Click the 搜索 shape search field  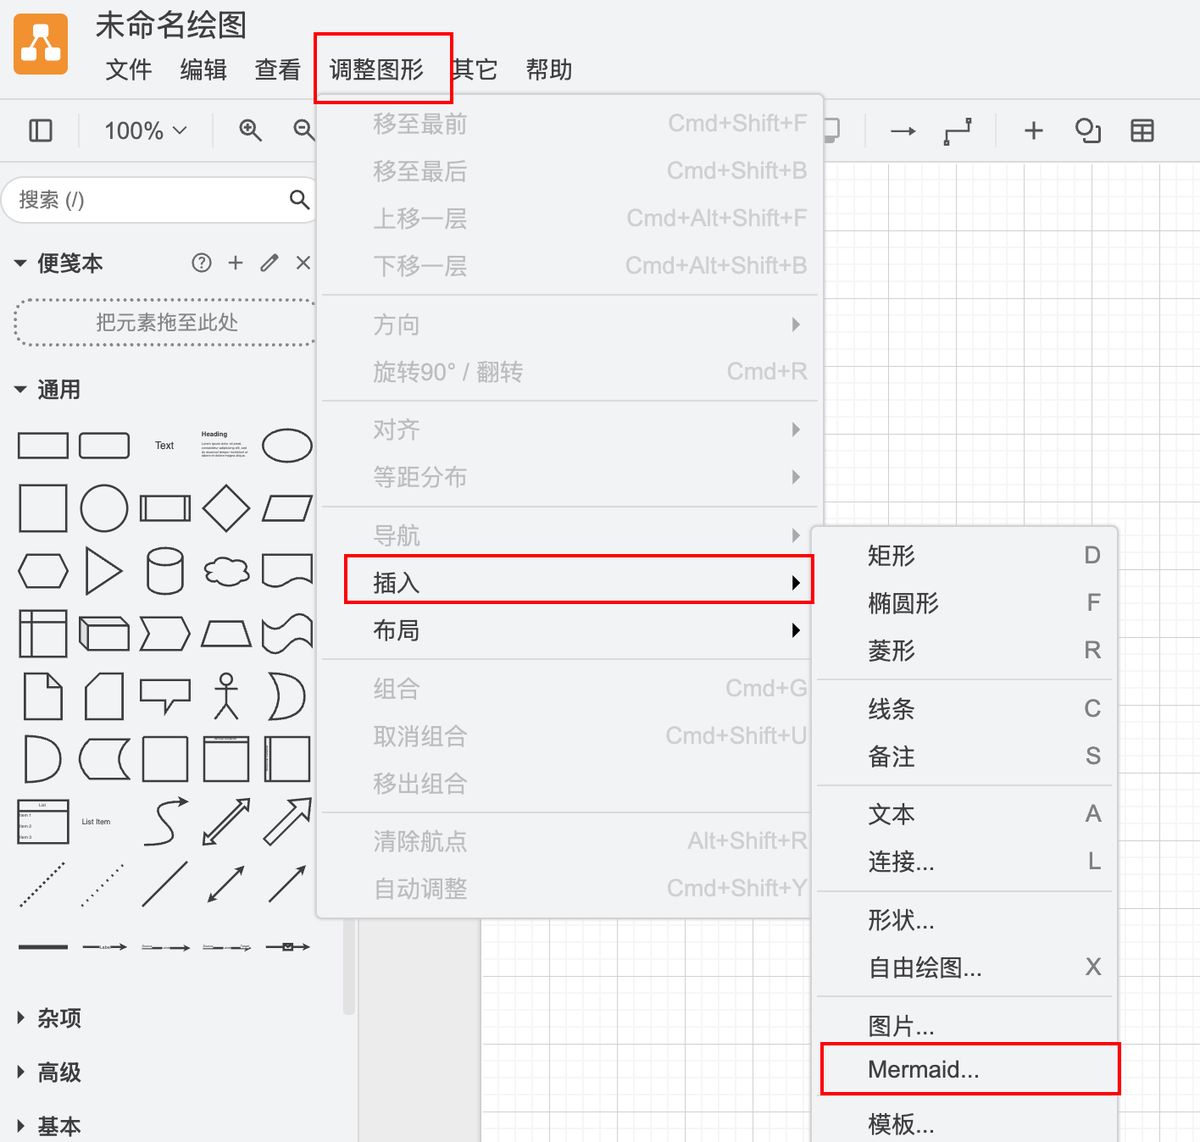click(x=150, y=200)
